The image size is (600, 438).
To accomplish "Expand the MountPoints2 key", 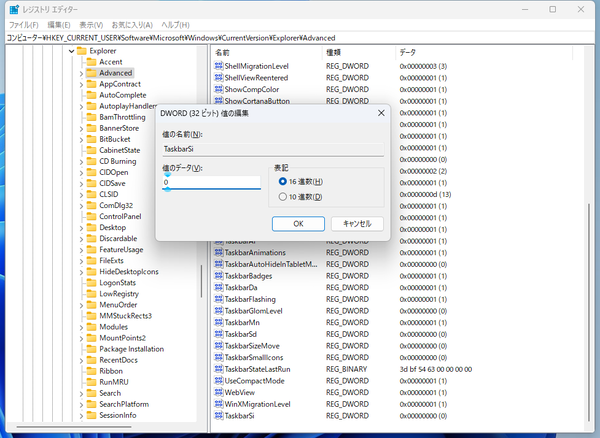I will click(x=81, y=339).
